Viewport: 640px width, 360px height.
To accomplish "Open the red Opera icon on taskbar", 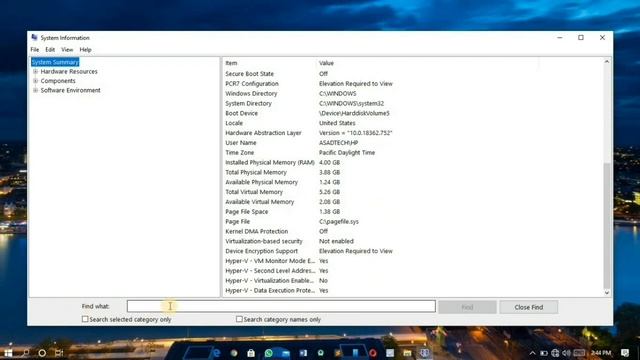I will [373, 353].
